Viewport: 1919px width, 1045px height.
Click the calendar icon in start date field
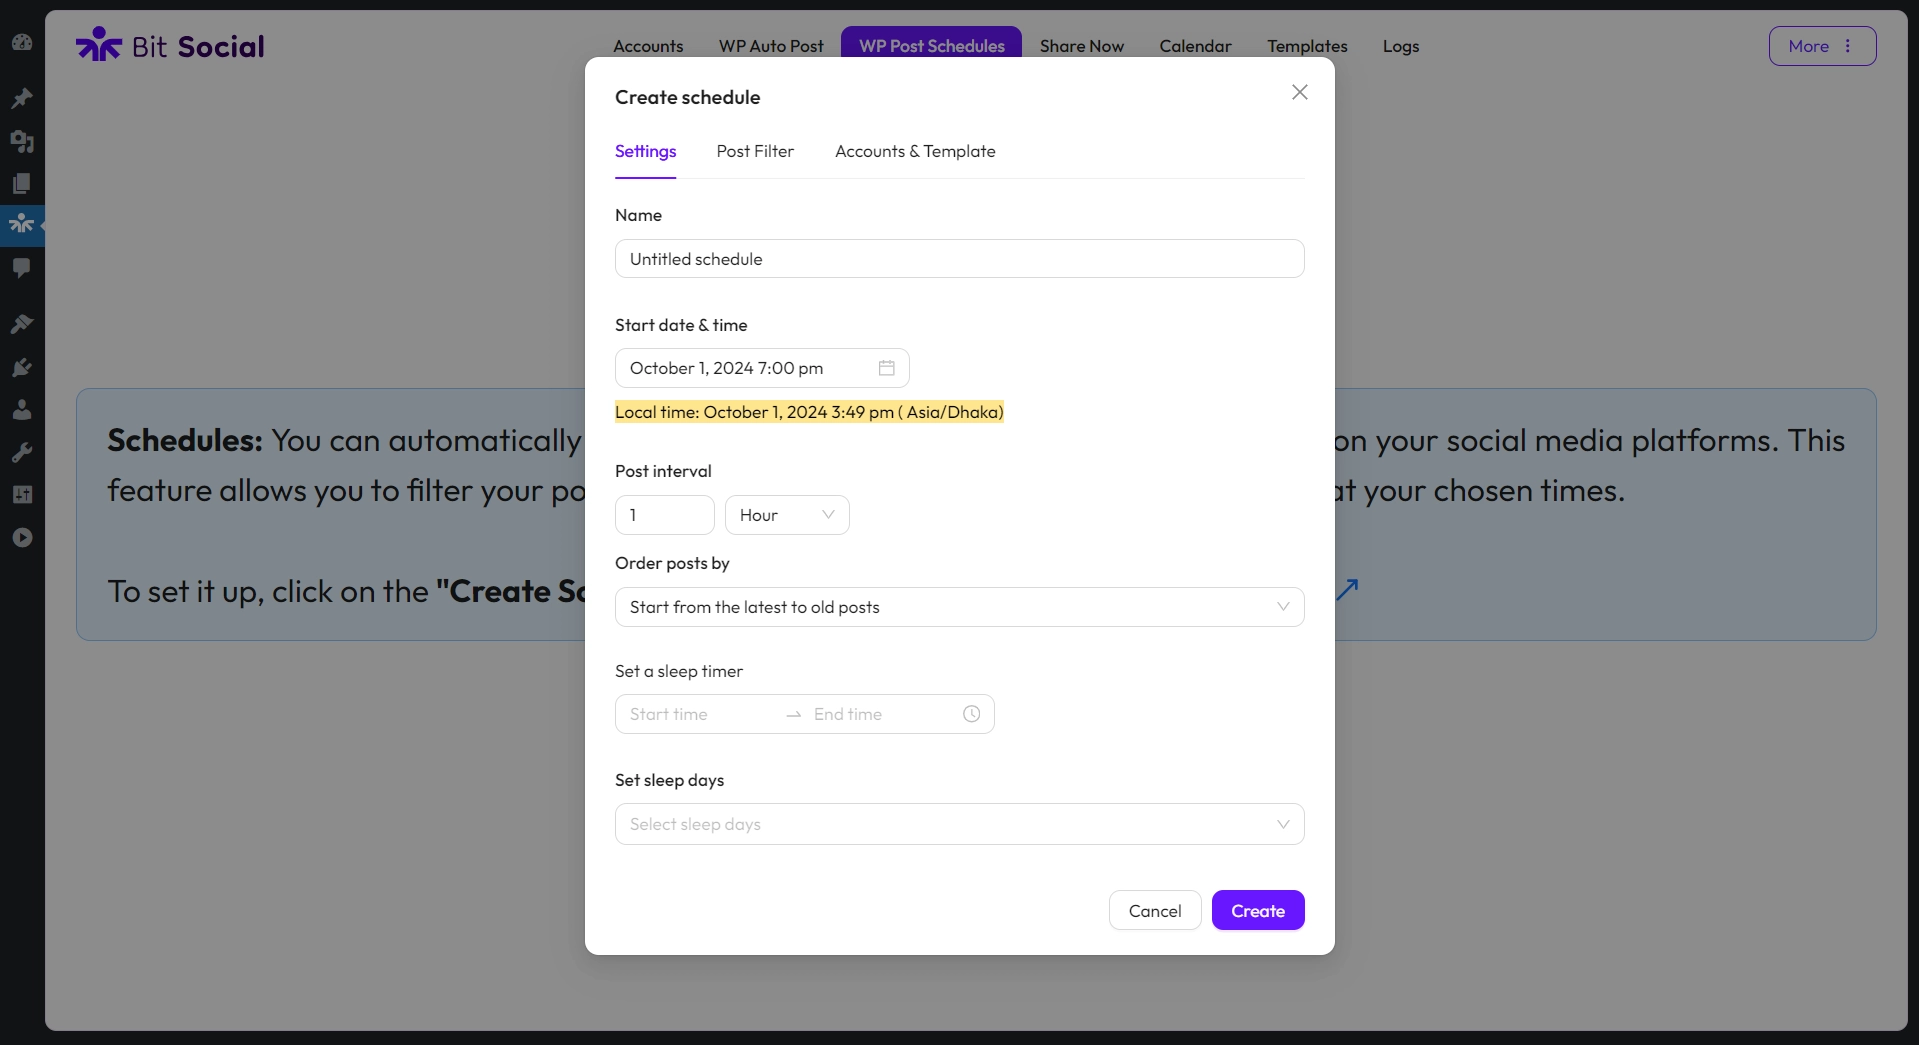click(886, 368)
